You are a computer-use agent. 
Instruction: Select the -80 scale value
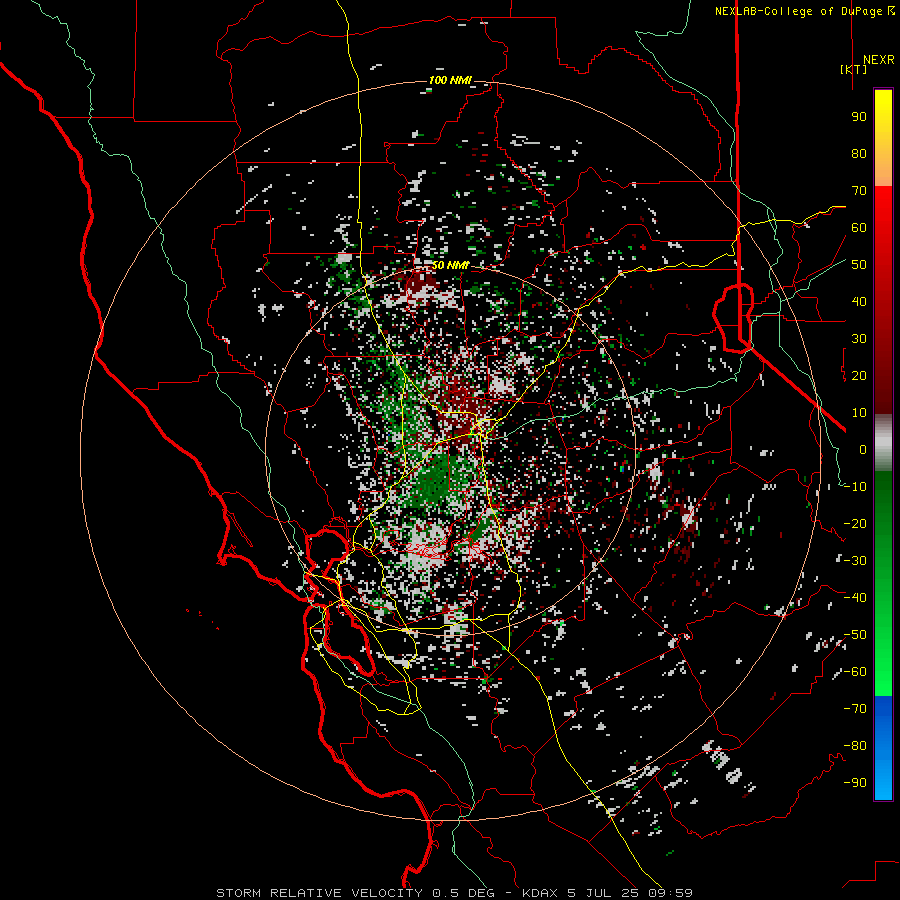(855, 746)
